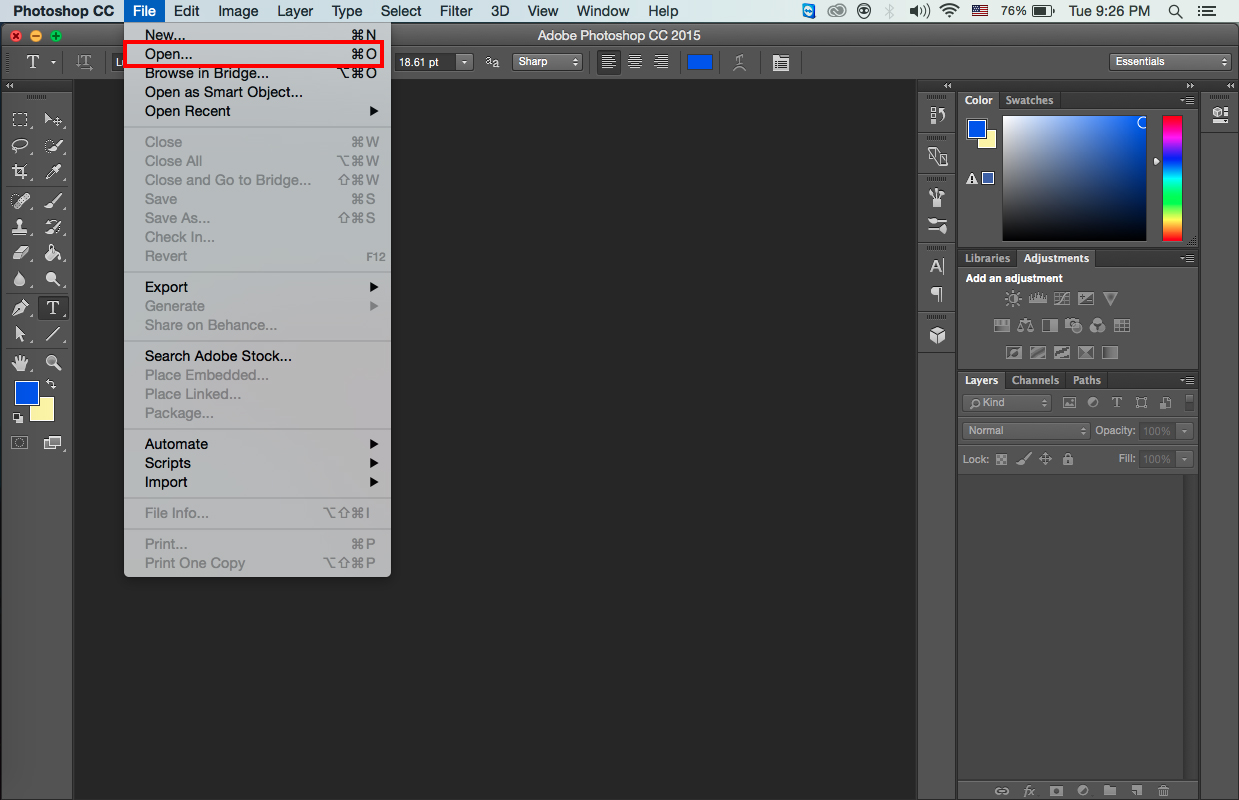Viewport: 1239px width, 800px height.
Task: Toggle Lock Position for the layer
Action: (1046, 459)
